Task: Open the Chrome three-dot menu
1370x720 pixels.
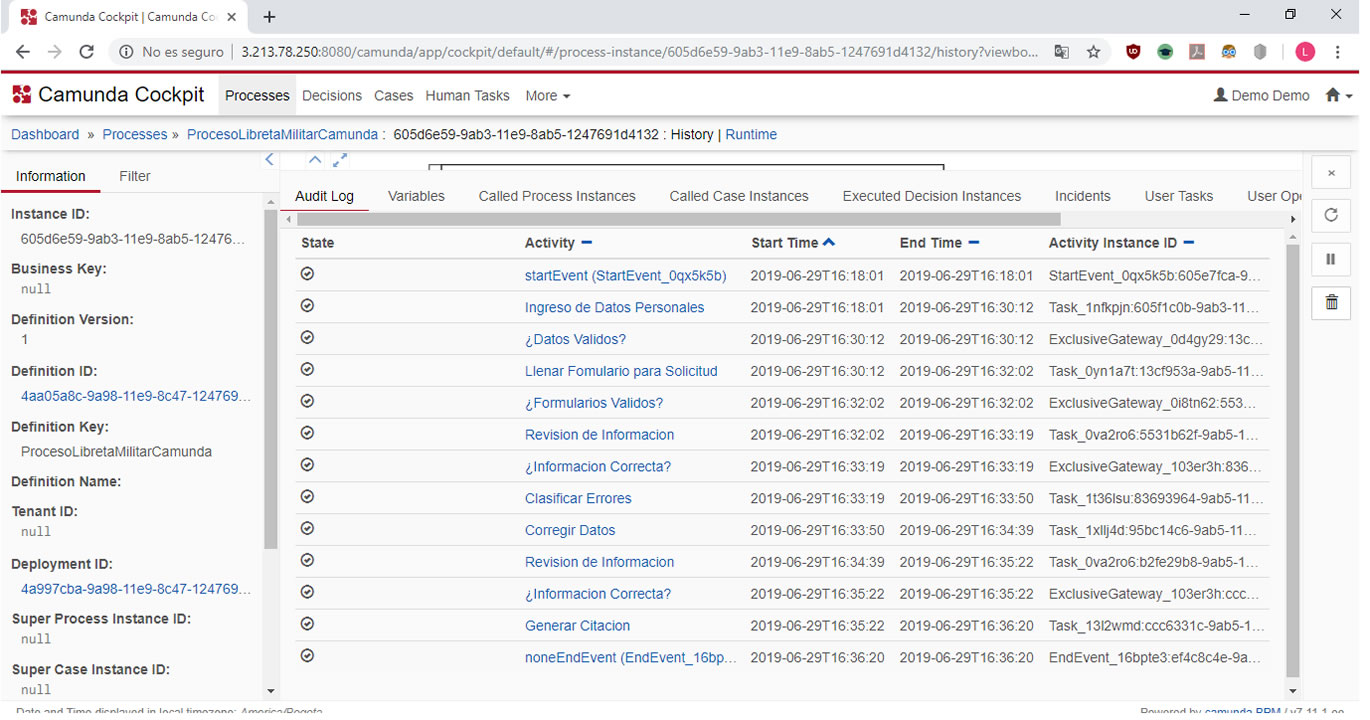Action: (x=1338, y=52)
